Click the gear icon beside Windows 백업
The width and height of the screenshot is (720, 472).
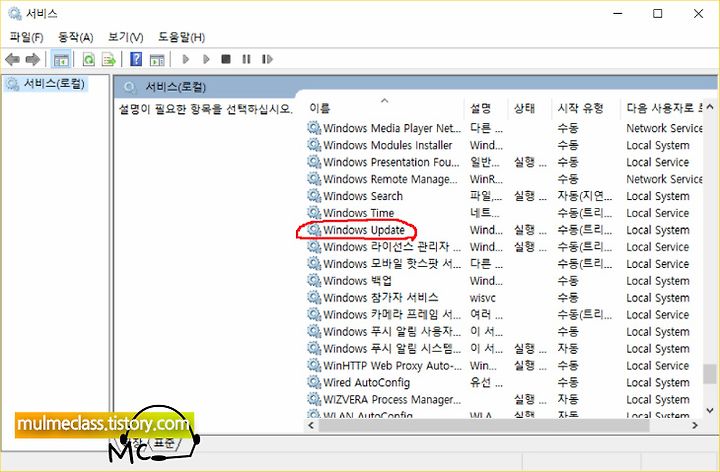(x=314, y=281)
